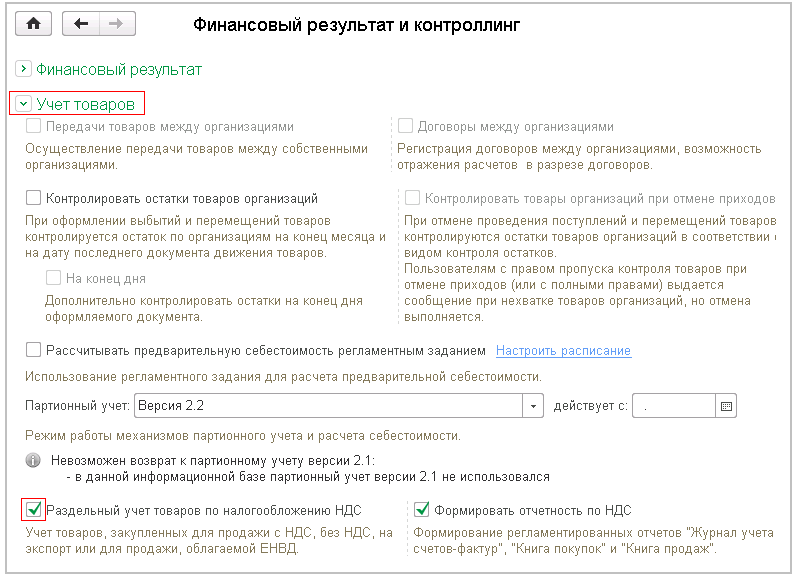Uncheck Формировать отчетность по НДС

(420, 510)
